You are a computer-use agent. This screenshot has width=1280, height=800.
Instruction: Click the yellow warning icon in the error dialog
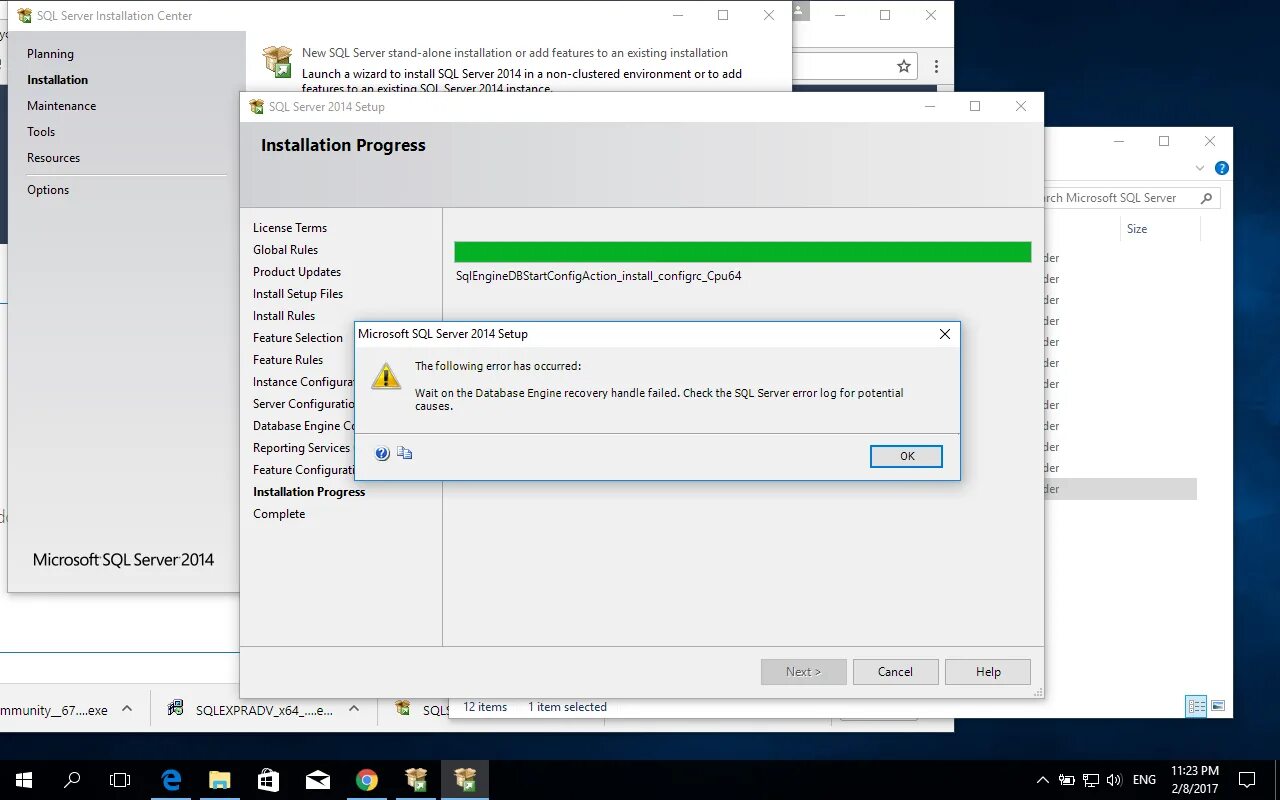click(386, 376)
